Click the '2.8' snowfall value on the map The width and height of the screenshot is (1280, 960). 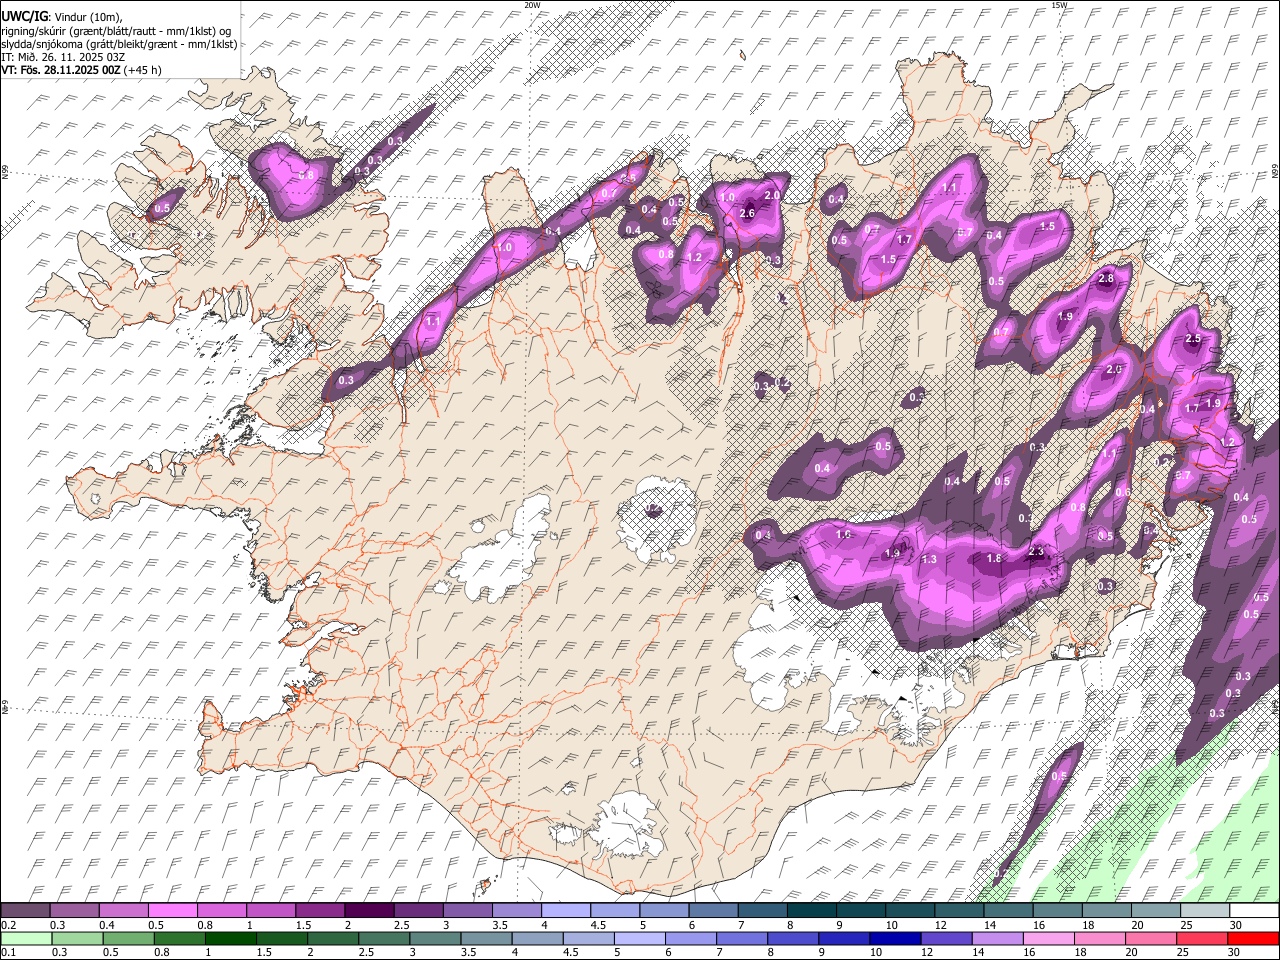coord(1106,279)
